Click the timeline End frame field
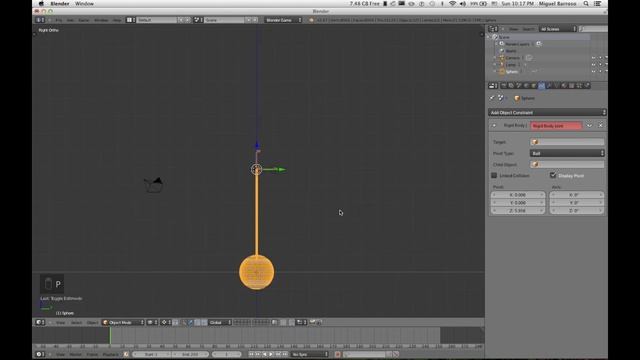 (189, 354)
